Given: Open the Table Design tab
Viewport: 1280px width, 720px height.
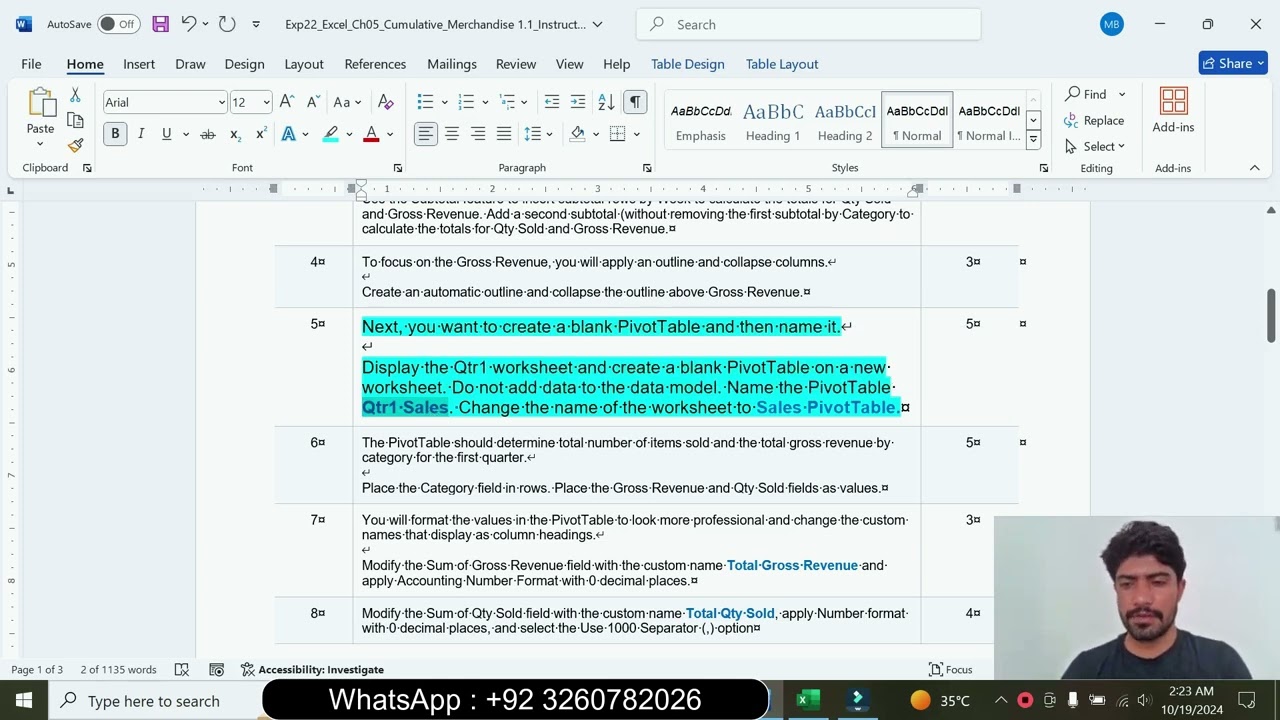Looking at the screenshot, I should (688, 64).
